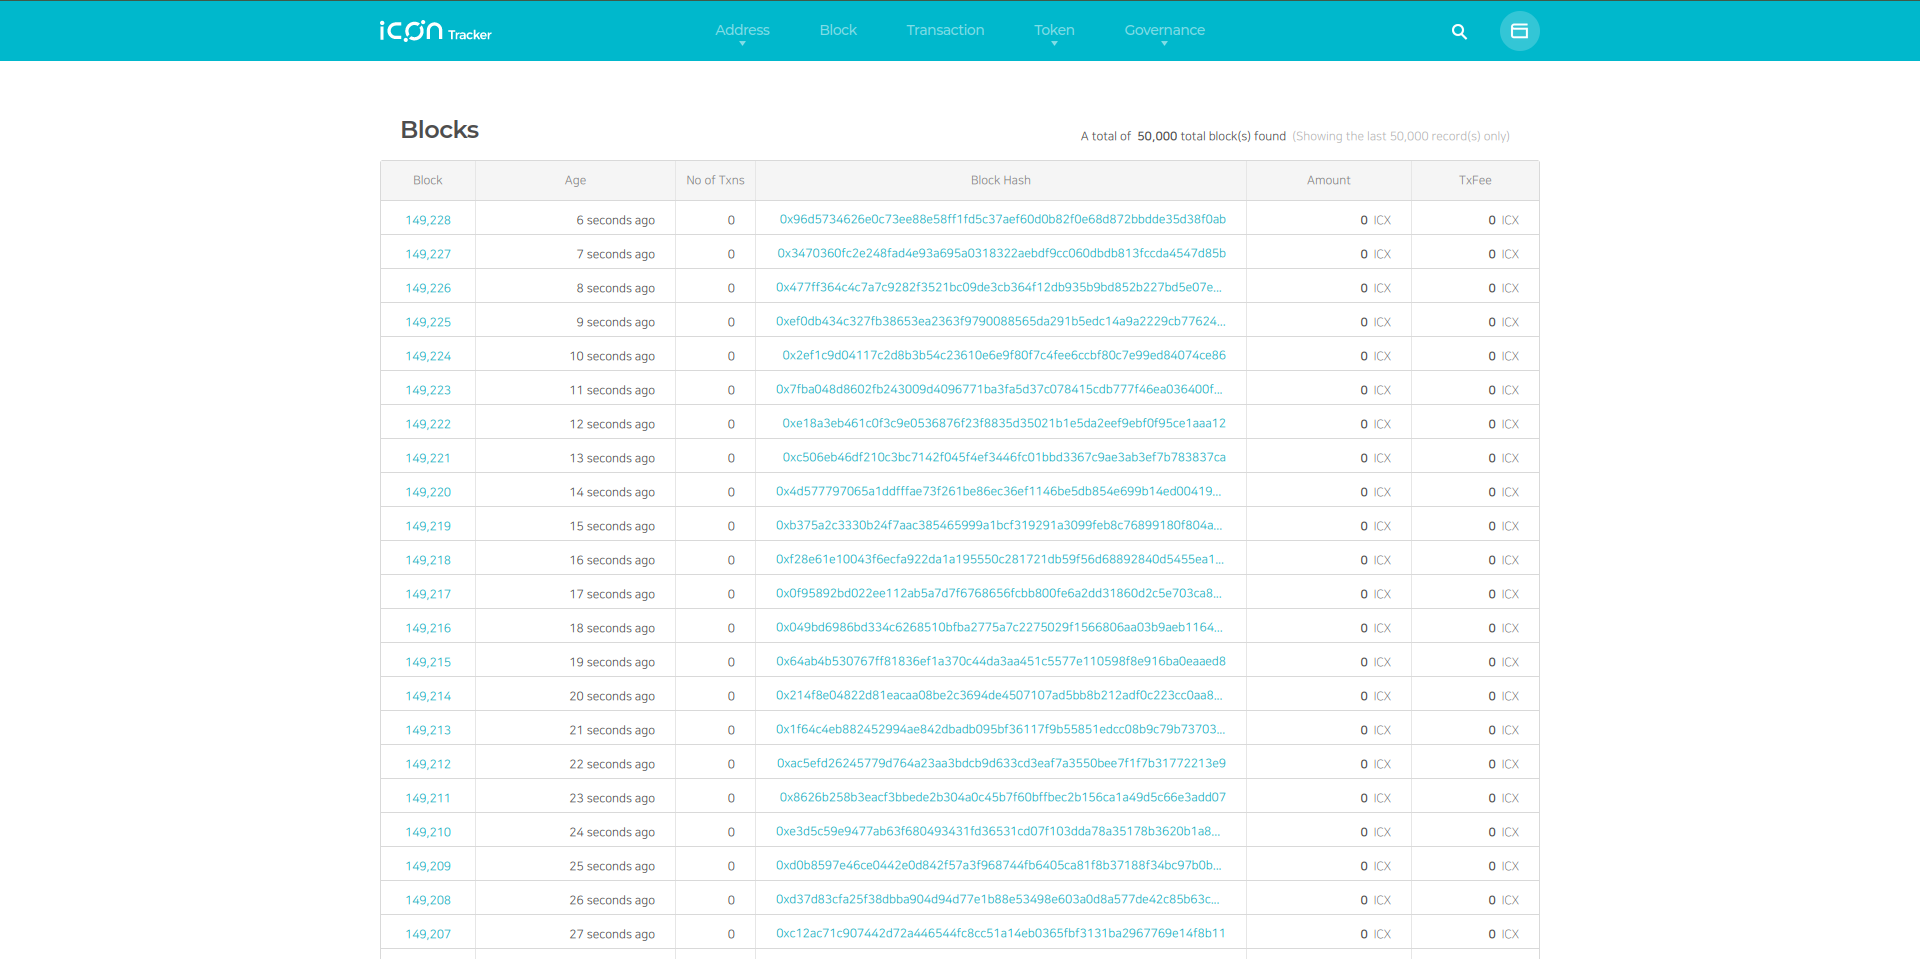1920x959 pixels.
Task: Click the search magnifier icon
Action: tap(1459, 32)
